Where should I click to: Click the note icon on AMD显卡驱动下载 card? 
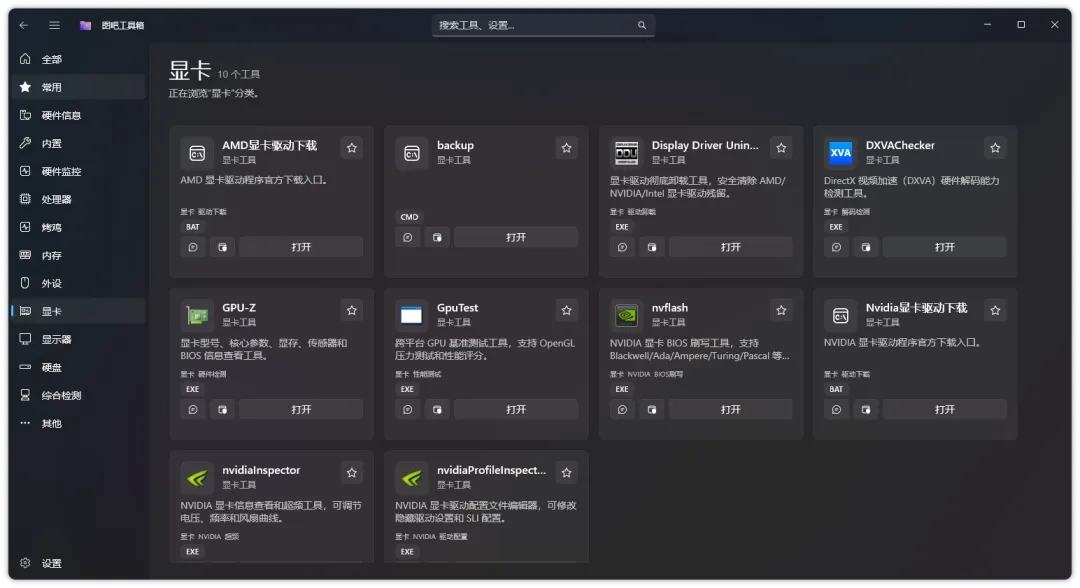pos(193,247)
